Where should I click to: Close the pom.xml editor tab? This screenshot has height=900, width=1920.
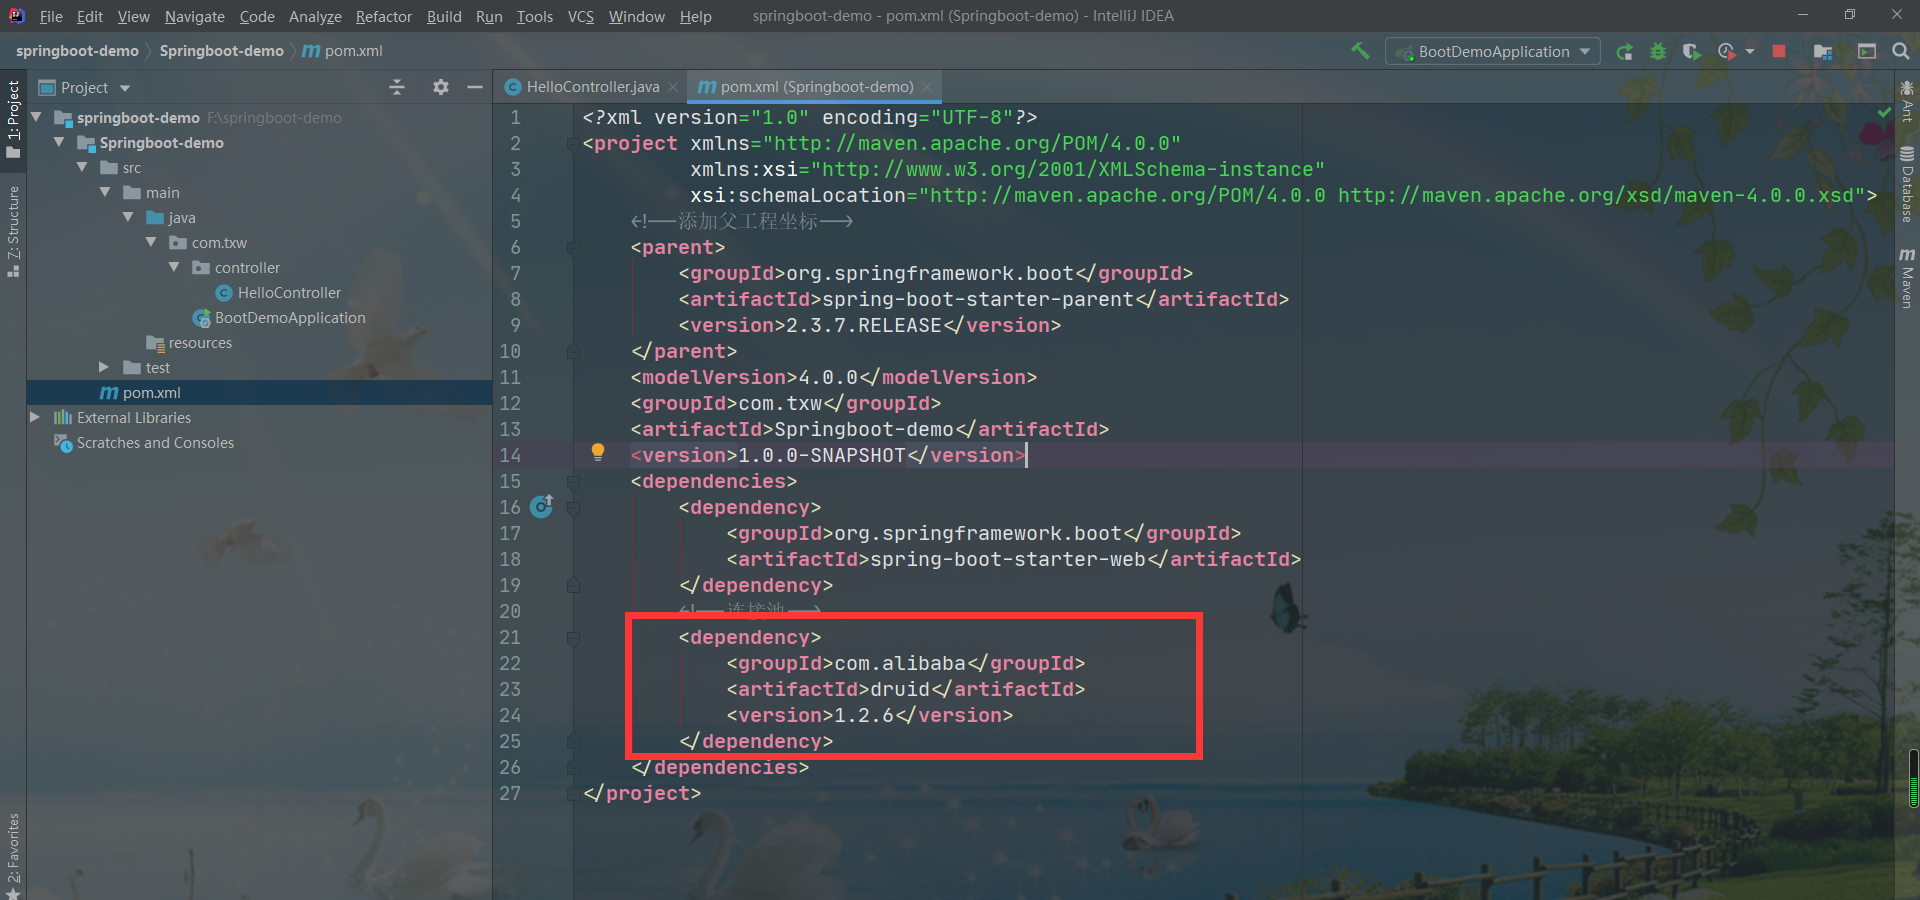coord(928,87)
